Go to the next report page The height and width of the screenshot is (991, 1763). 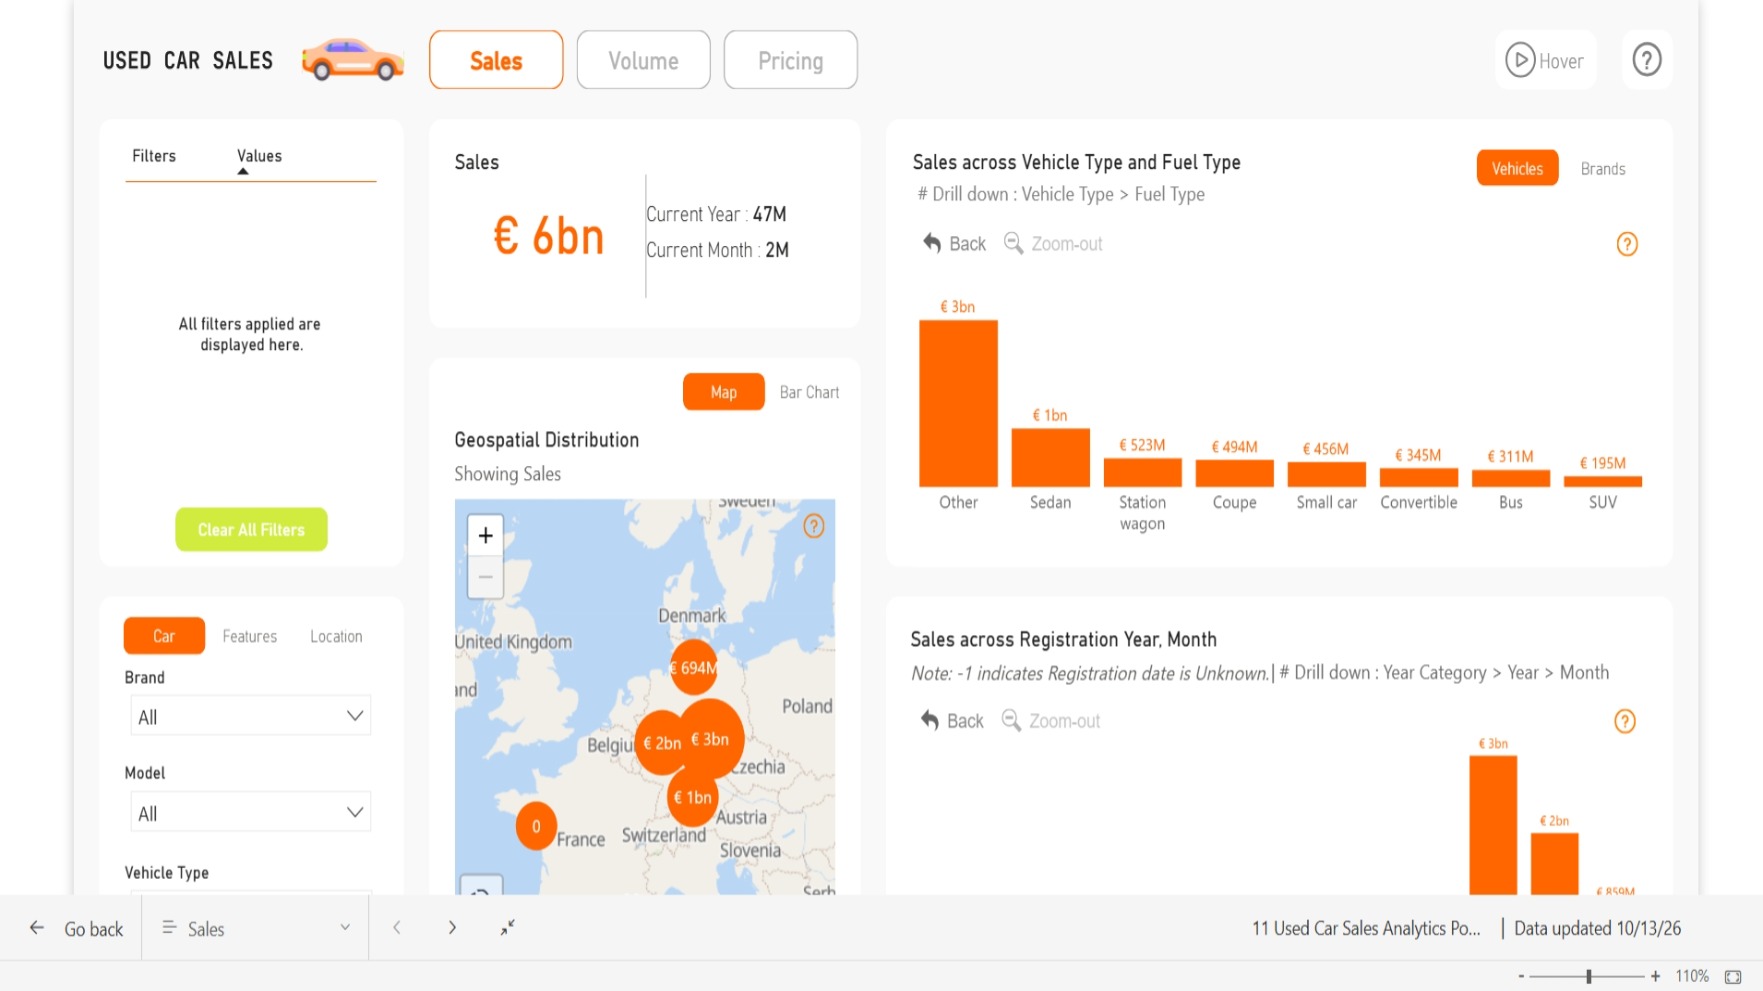452,928
